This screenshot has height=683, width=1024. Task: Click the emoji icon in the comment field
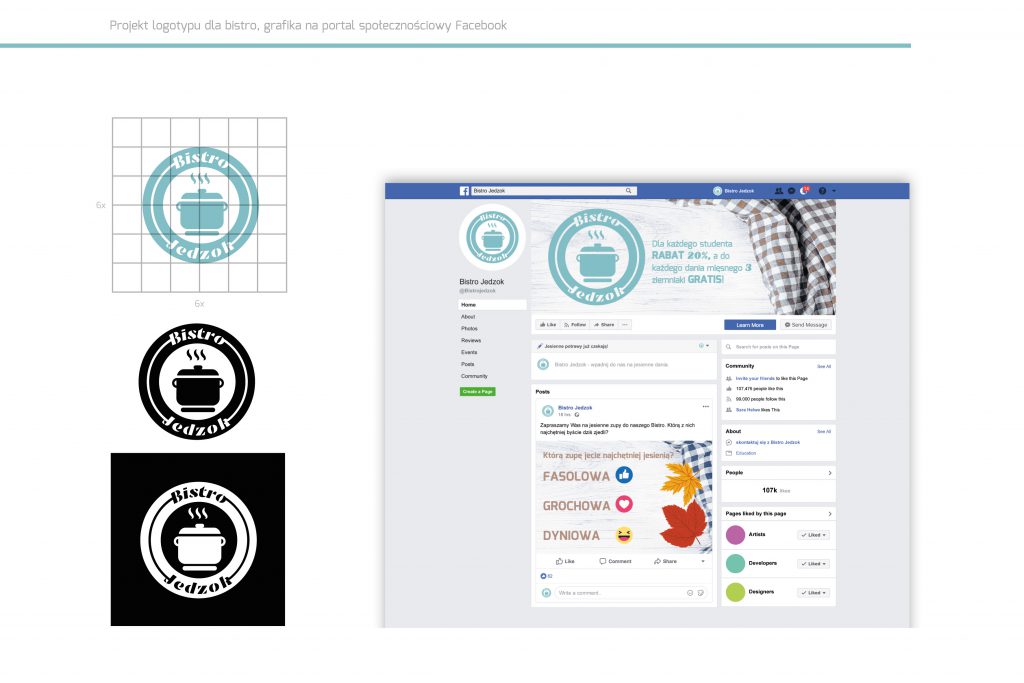point(689,592)
